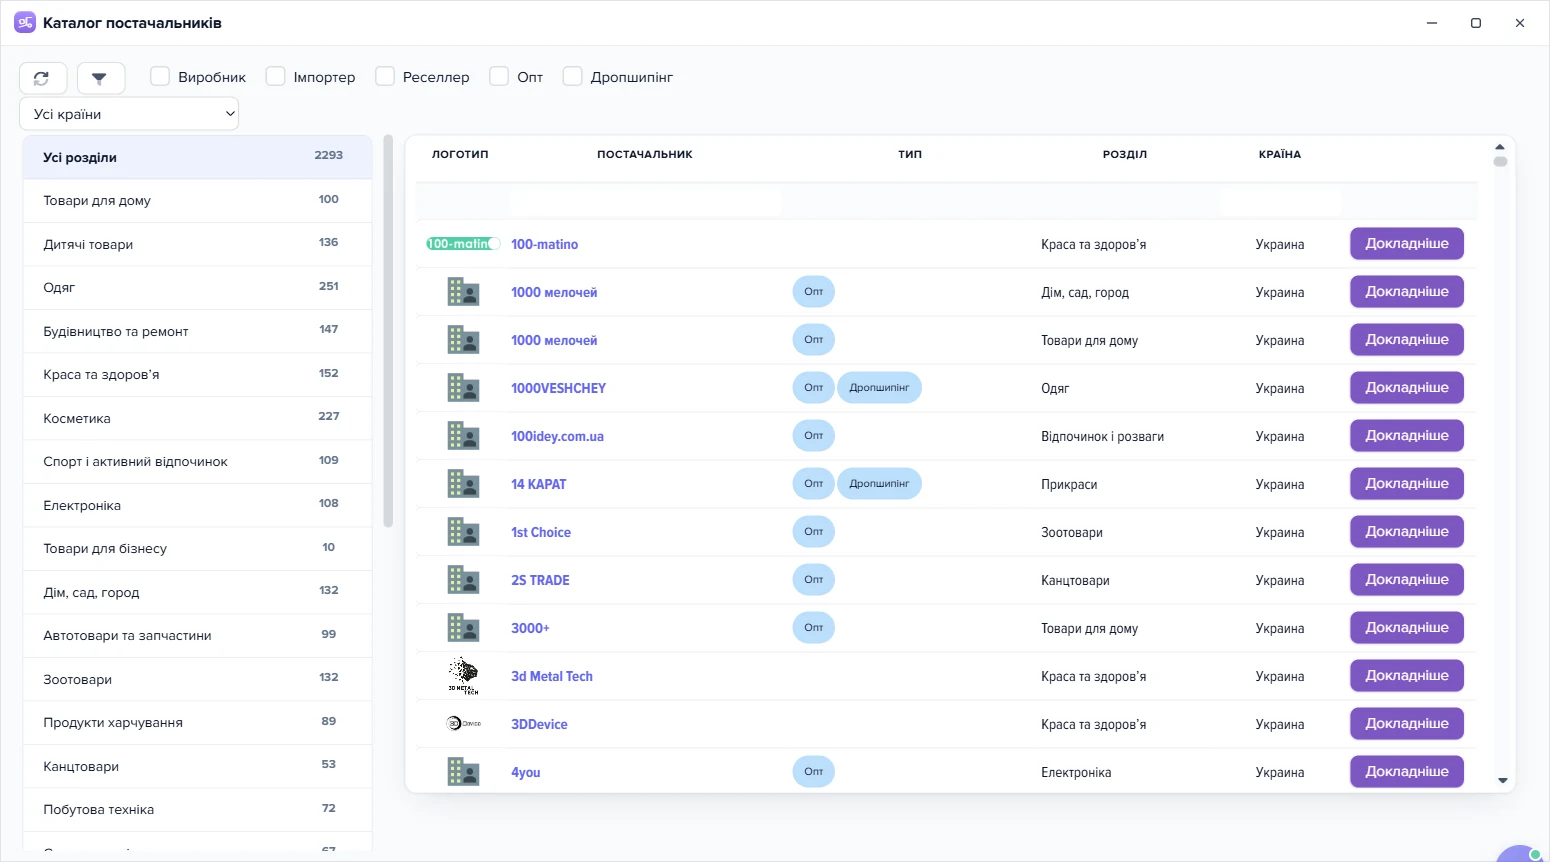
Task: Open the filter funnel button
Action: [101, 78]
